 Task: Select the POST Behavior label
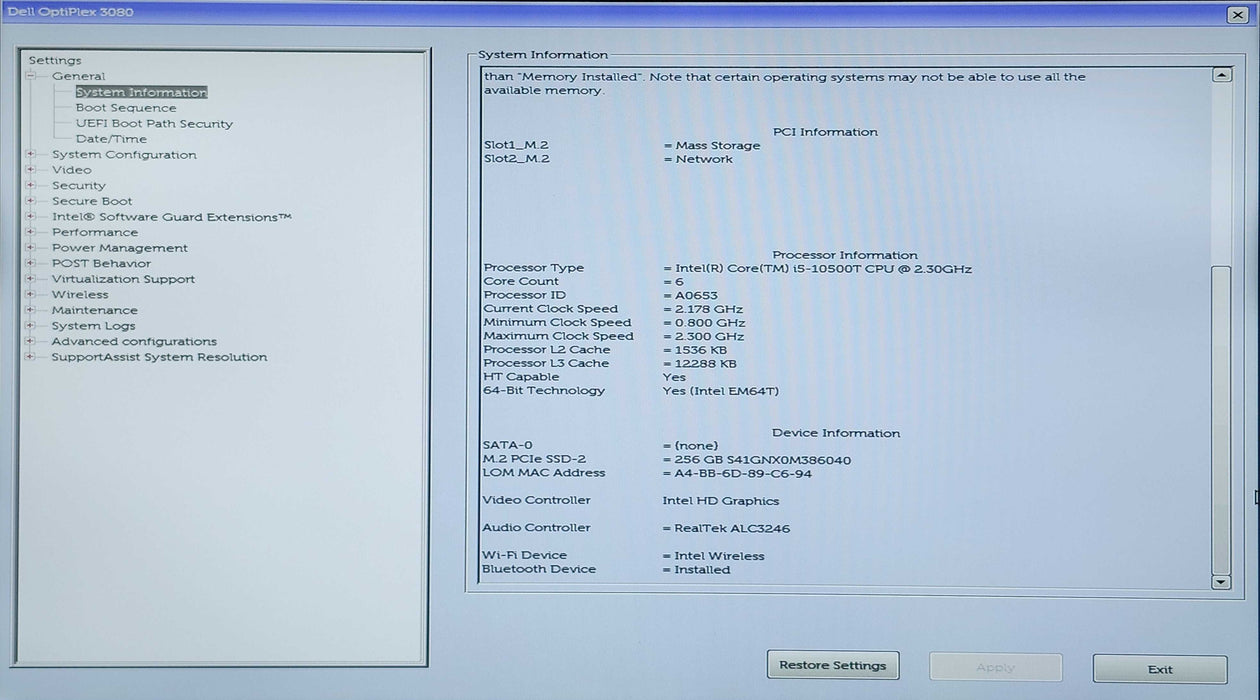[x=101, y=263]
